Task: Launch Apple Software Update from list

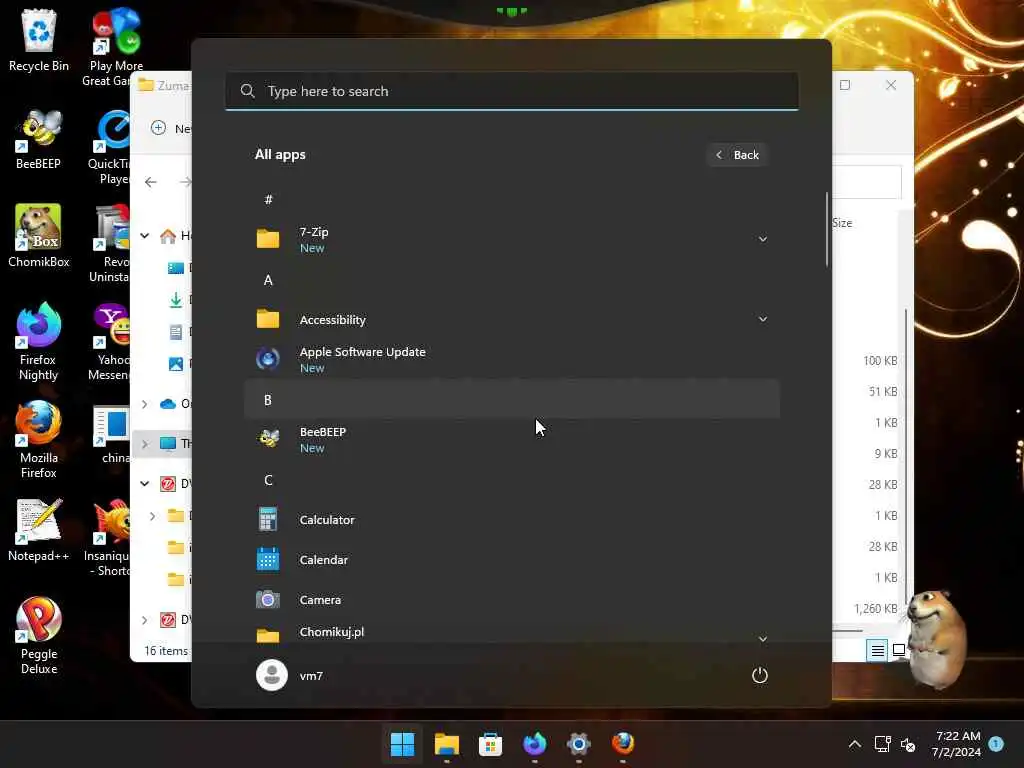Action: [x=511, y=359]
